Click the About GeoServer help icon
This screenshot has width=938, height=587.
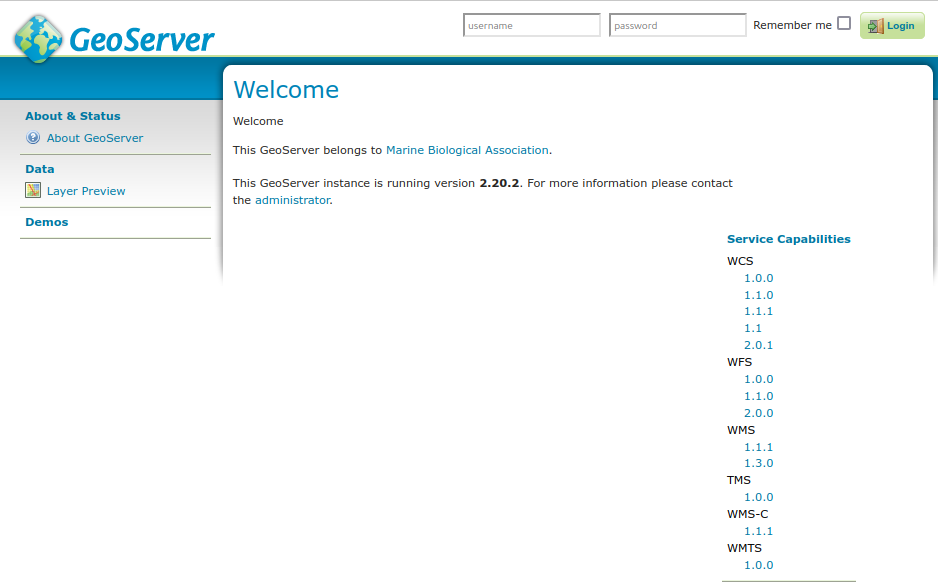pos(33,138)
